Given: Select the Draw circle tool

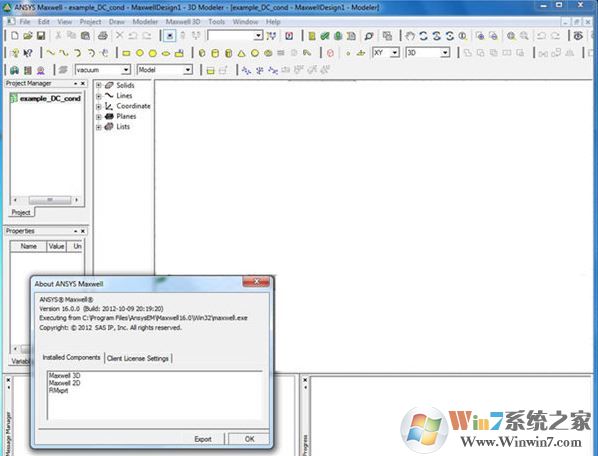Looking at the screenshot, I should (x=140, y=53).
